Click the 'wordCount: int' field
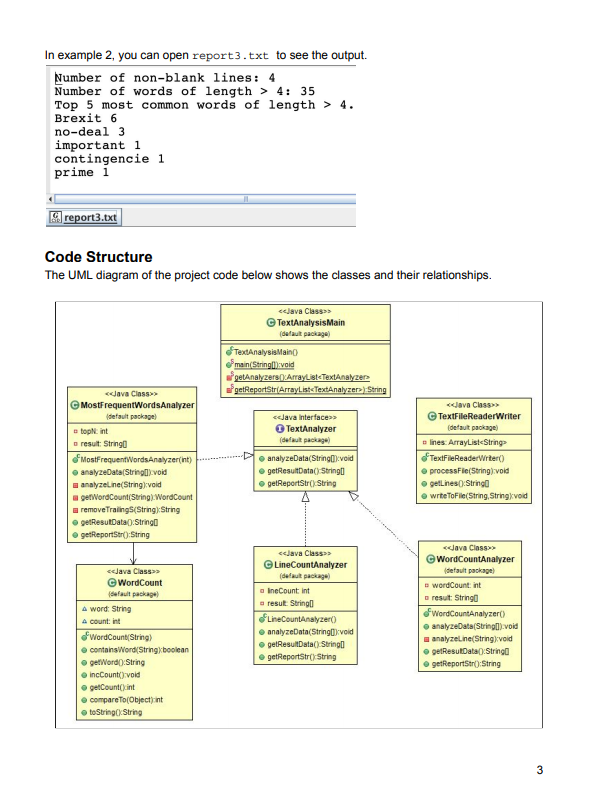 point(453,585)
